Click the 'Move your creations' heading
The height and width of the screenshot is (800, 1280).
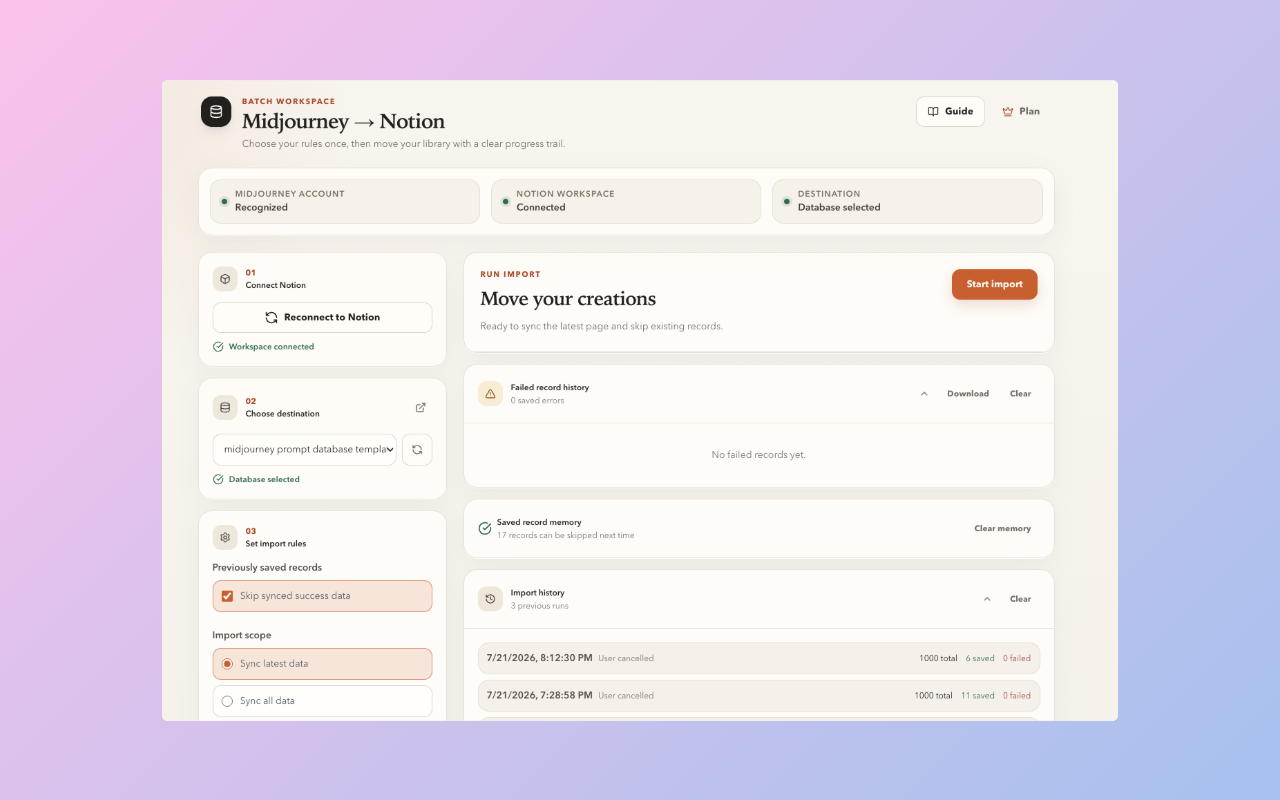coord(568,299)
